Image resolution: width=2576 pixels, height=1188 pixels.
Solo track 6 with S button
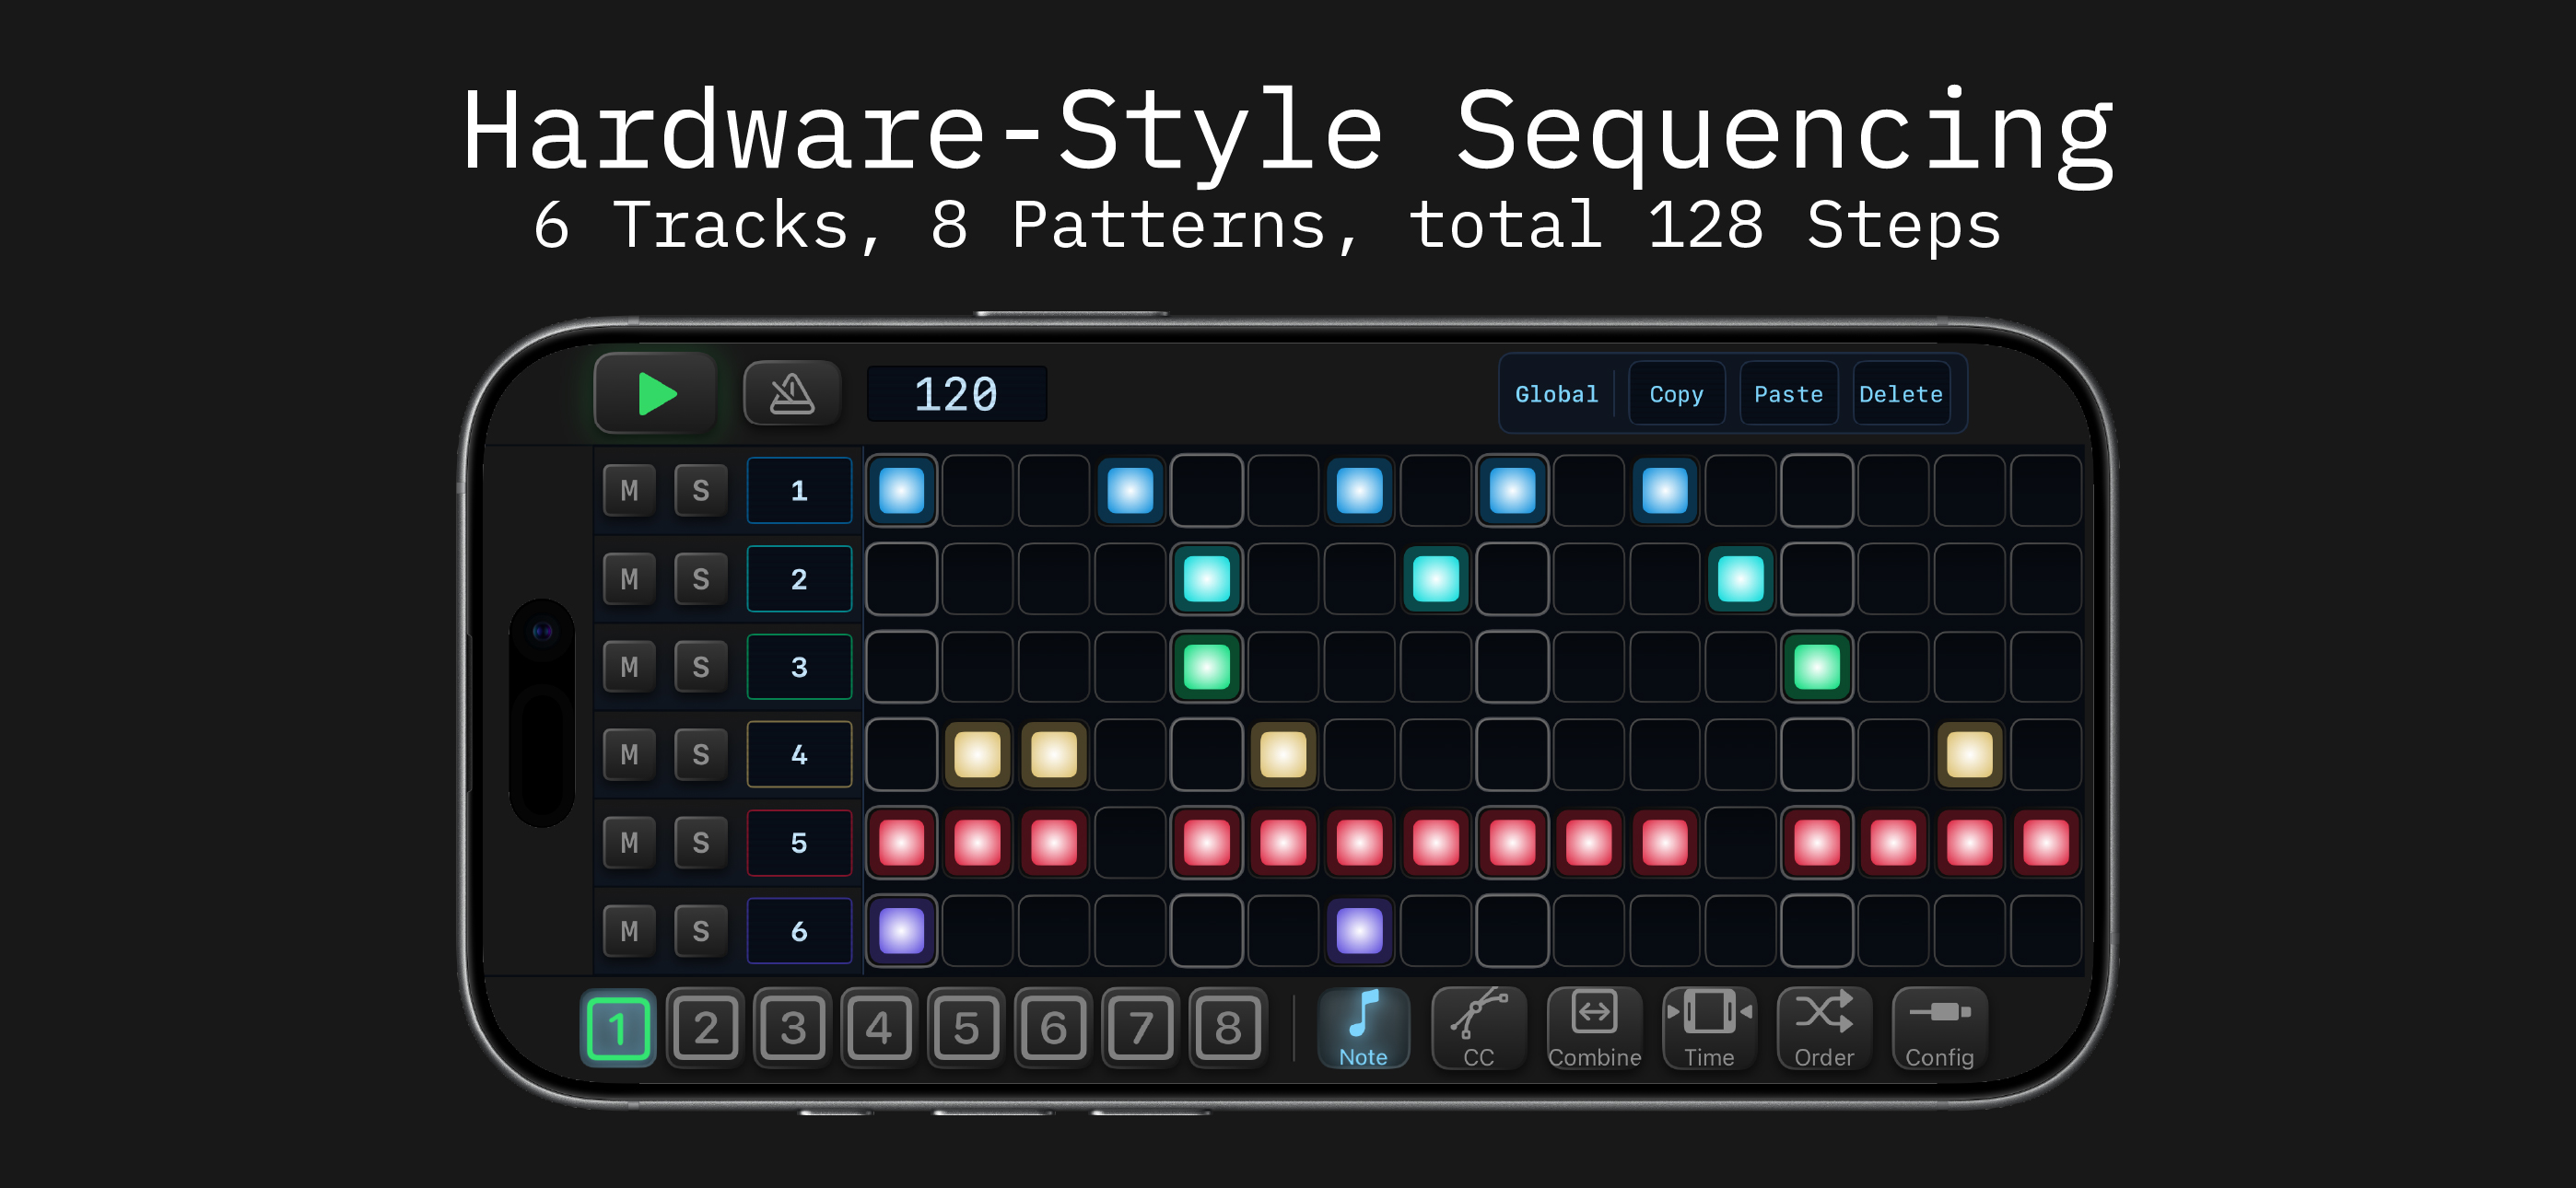700,930
